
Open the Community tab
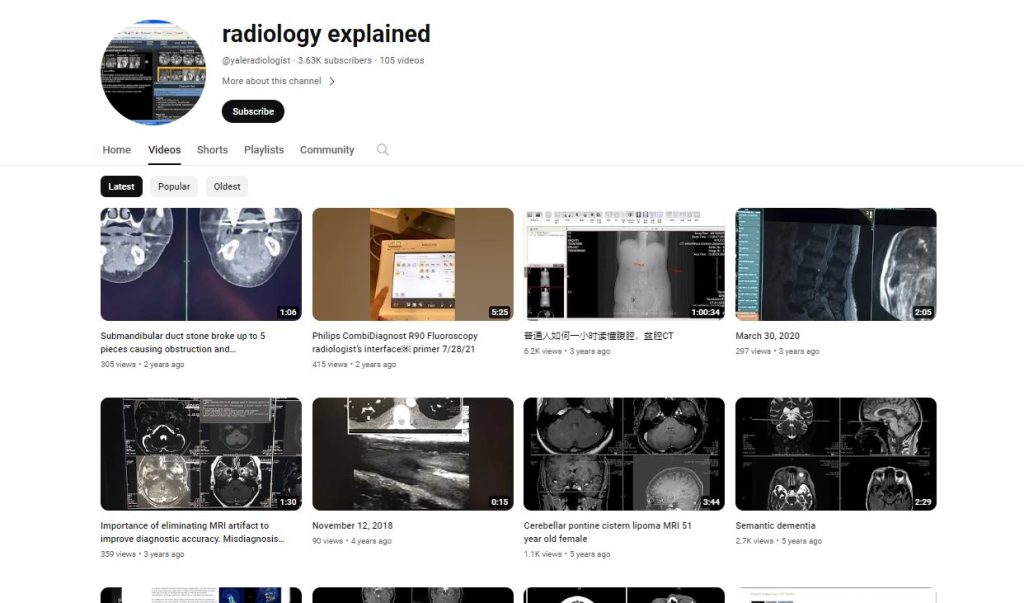click(x=327, y=150)
